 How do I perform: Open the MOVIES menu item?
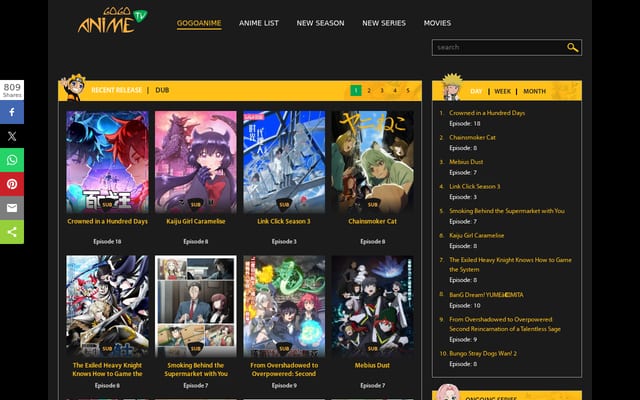(x=437, y=23)
